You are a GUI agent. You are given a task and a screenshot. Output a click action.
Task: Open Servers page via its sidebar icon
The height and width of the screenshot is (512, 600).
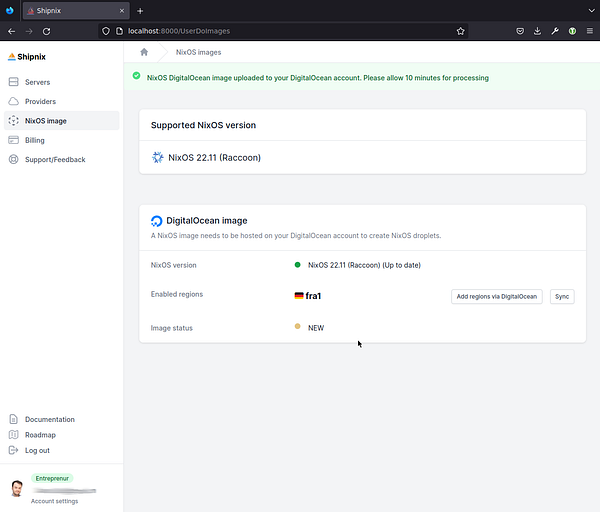coord(13,82)
